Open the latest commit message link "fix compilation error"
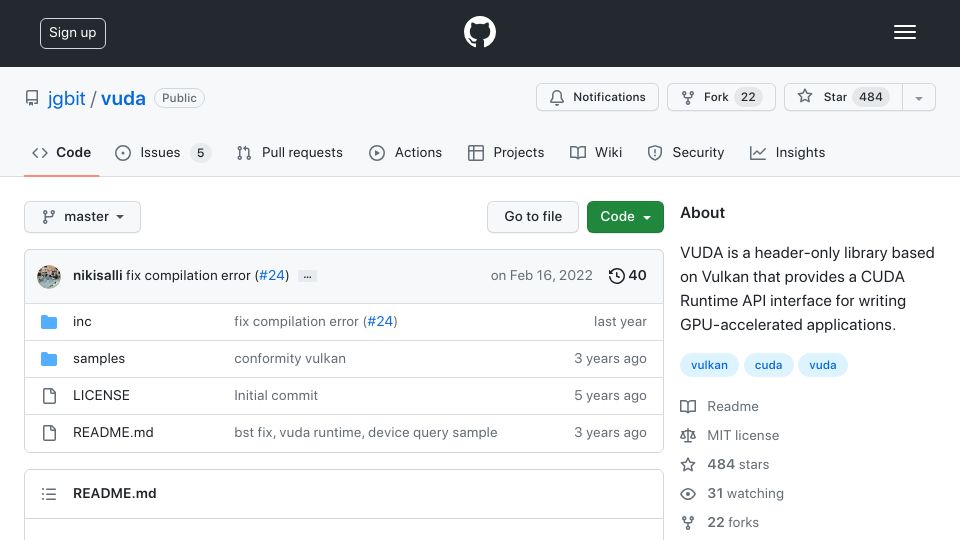The width and height of the screenshot is (960, 540). (x=188, y=276)
